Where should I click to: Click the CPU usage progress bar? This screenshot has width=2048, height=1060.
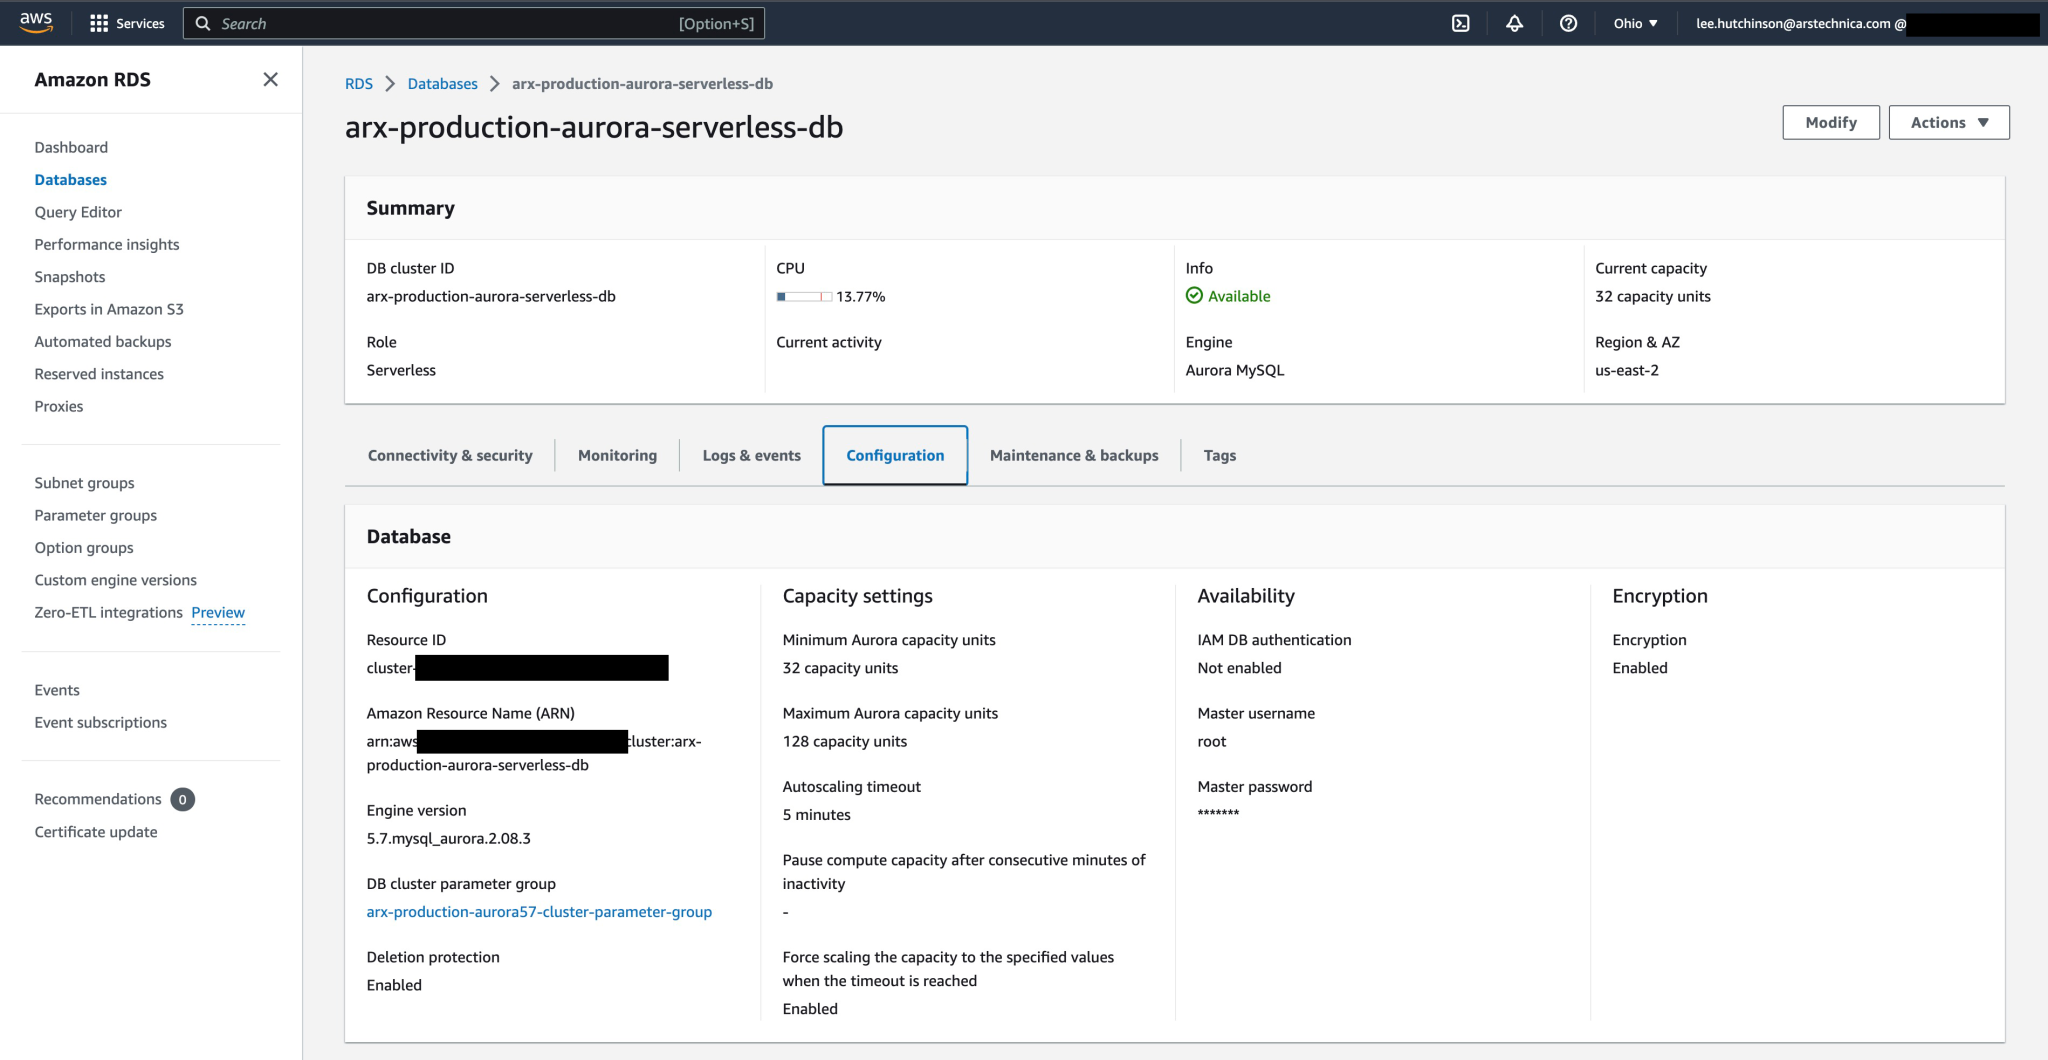click(x=804, y=296)
